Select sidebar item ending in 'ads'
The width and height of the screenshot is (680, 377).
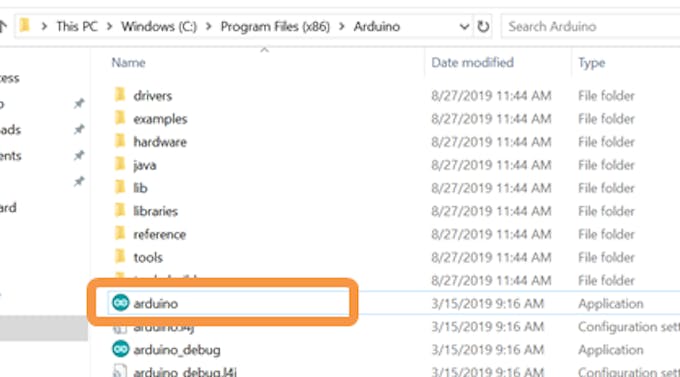pos(10,129)
